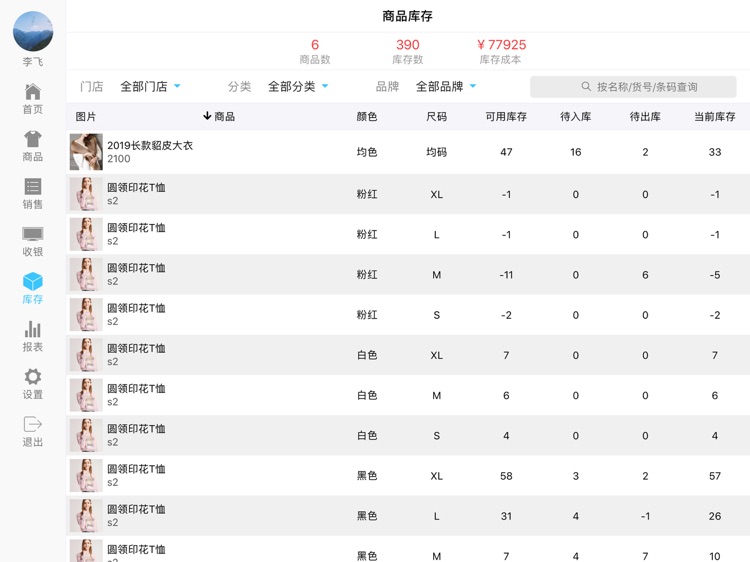The width and height of the screenshot is (750, 562).
Task: Expand the 全部门店 store dropdown
Action: (x=150, y=87)
